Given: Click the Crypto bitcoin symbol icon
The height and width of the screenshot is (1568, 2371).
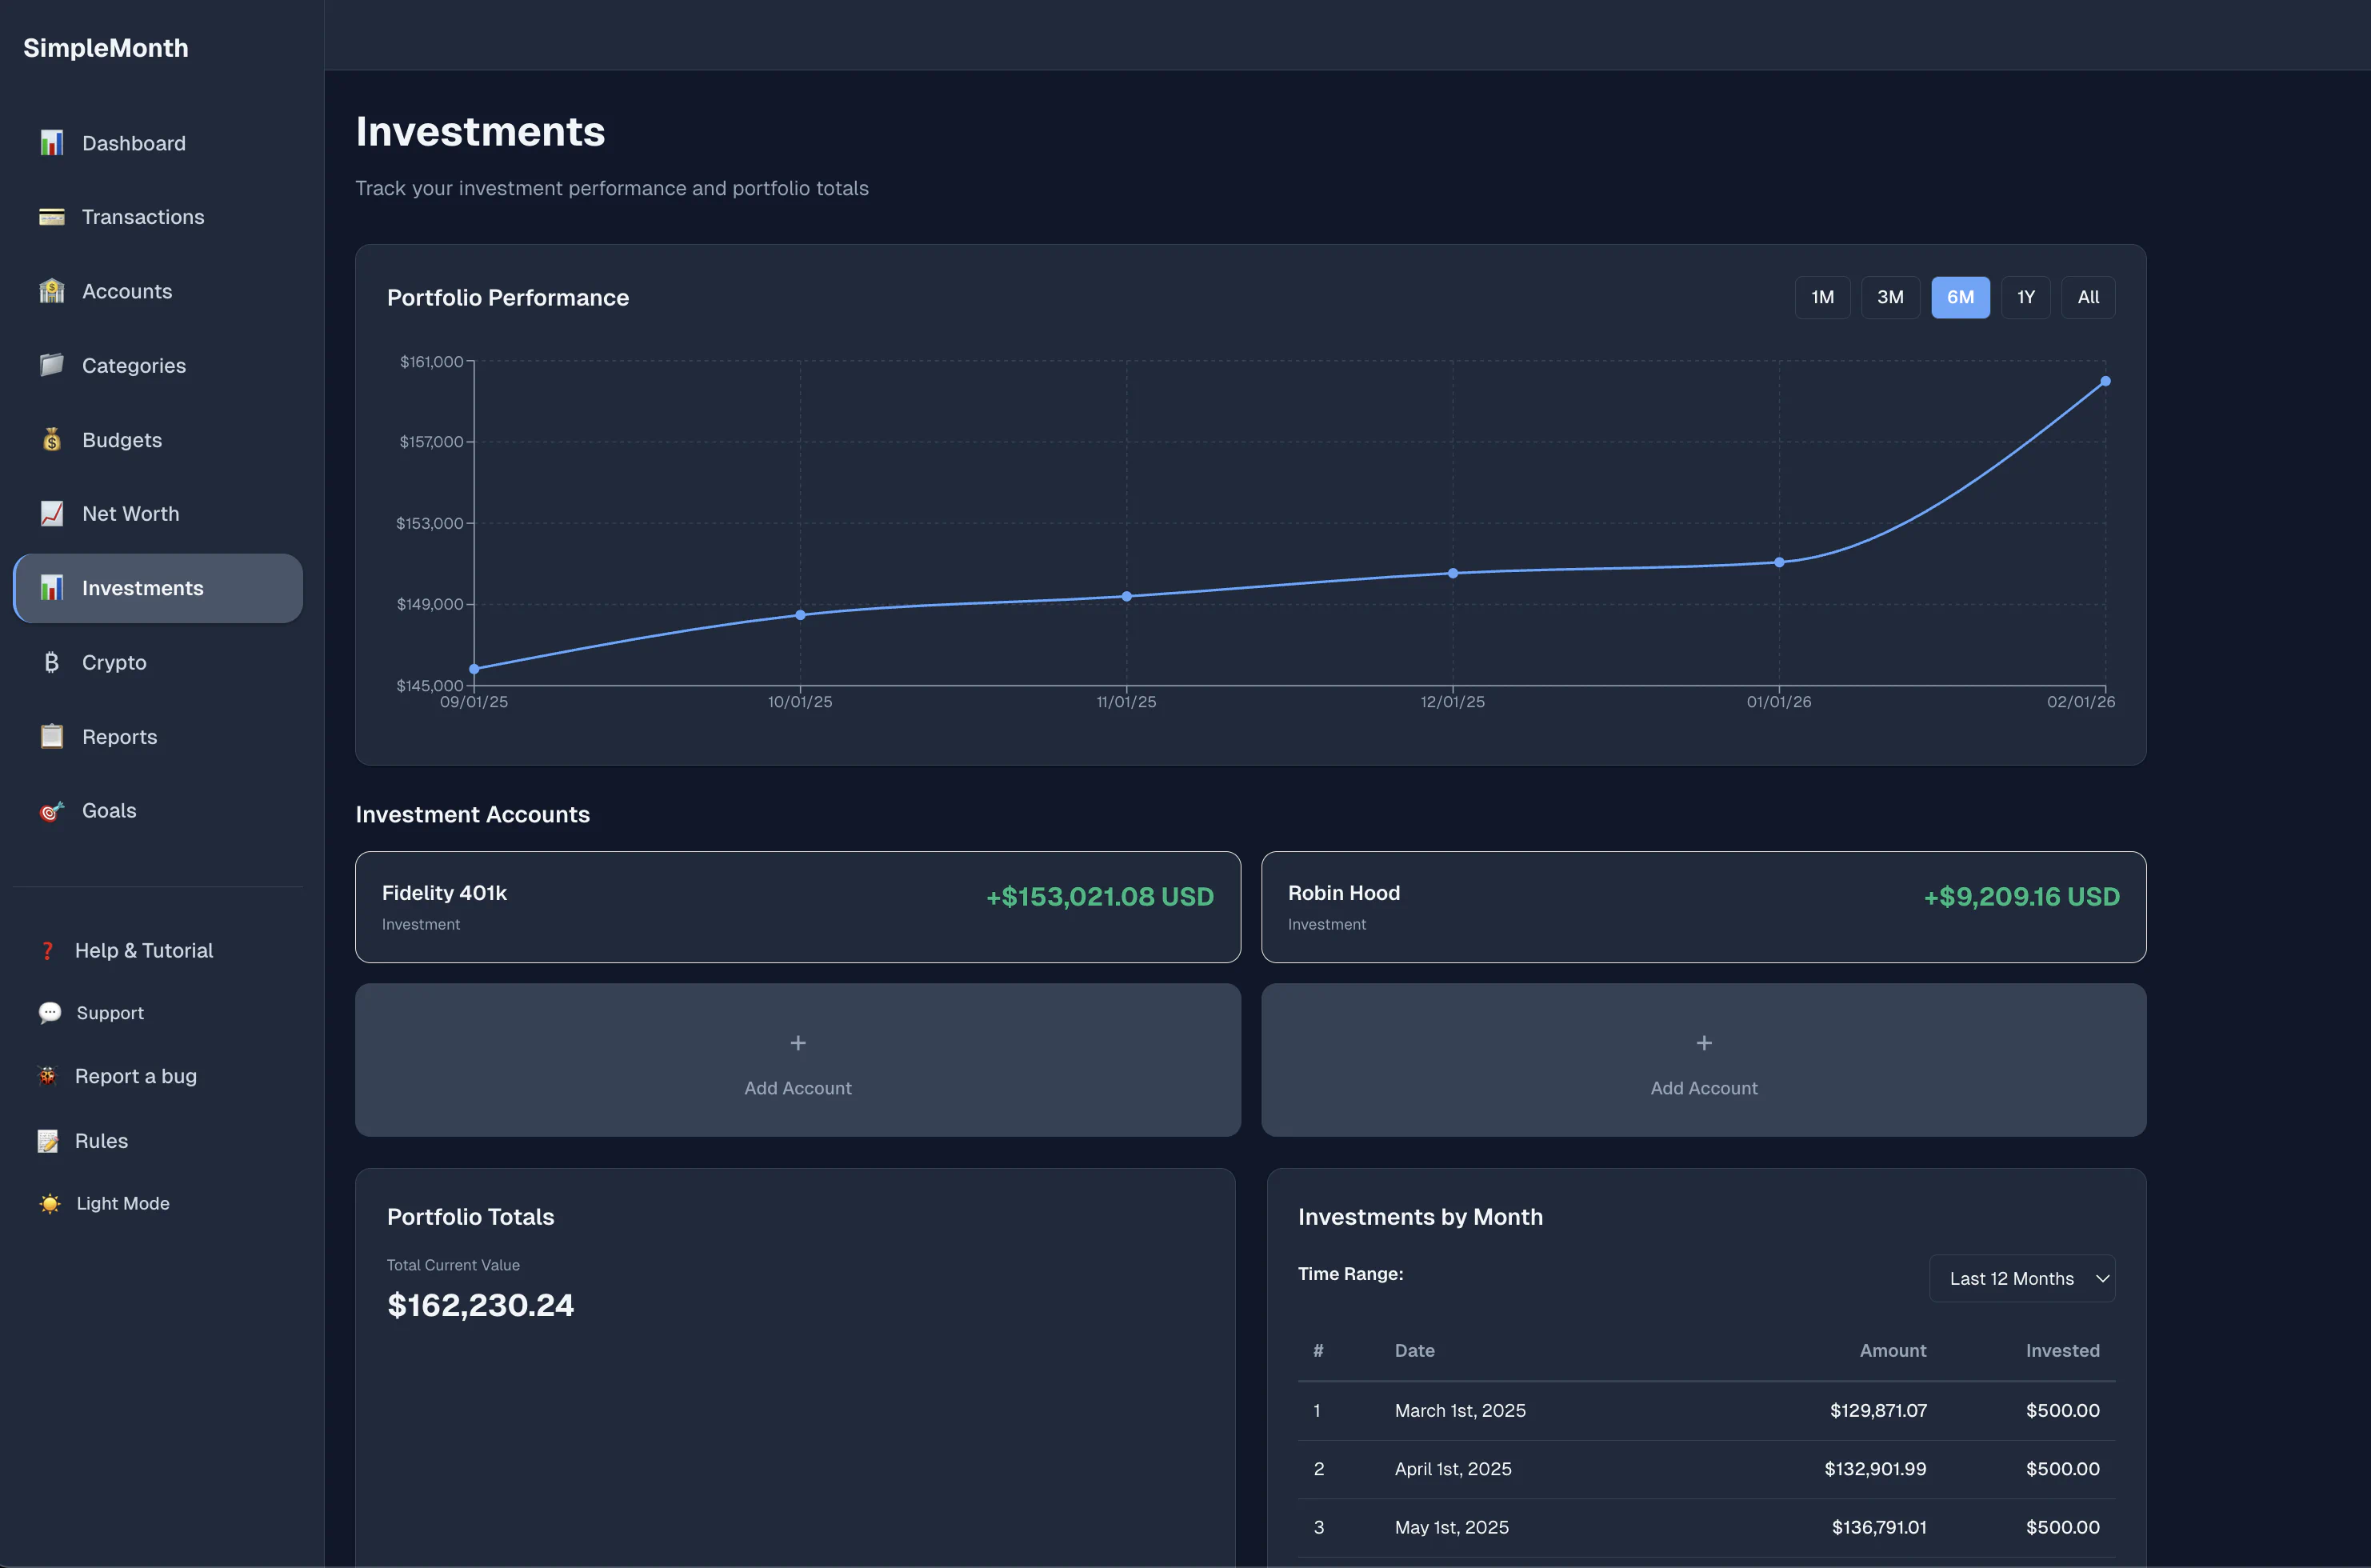Looking at the screenshot, I should (51, 662).
